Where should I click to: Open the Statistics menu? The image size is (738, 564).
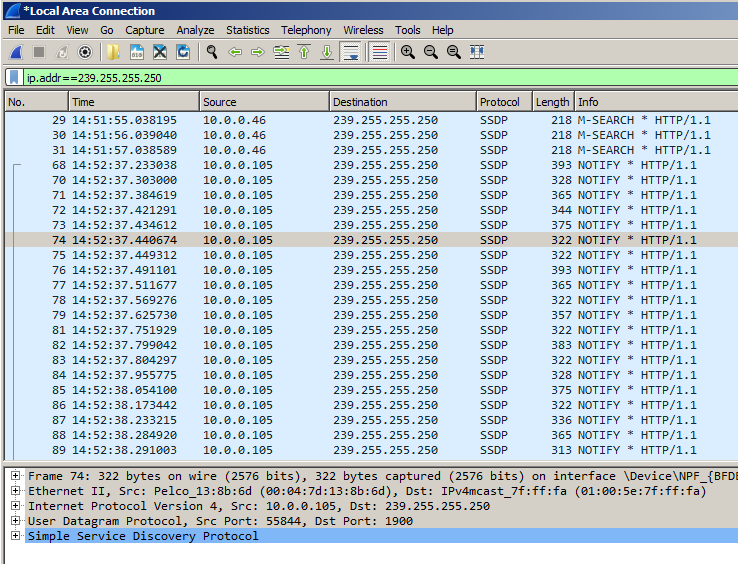247,30
